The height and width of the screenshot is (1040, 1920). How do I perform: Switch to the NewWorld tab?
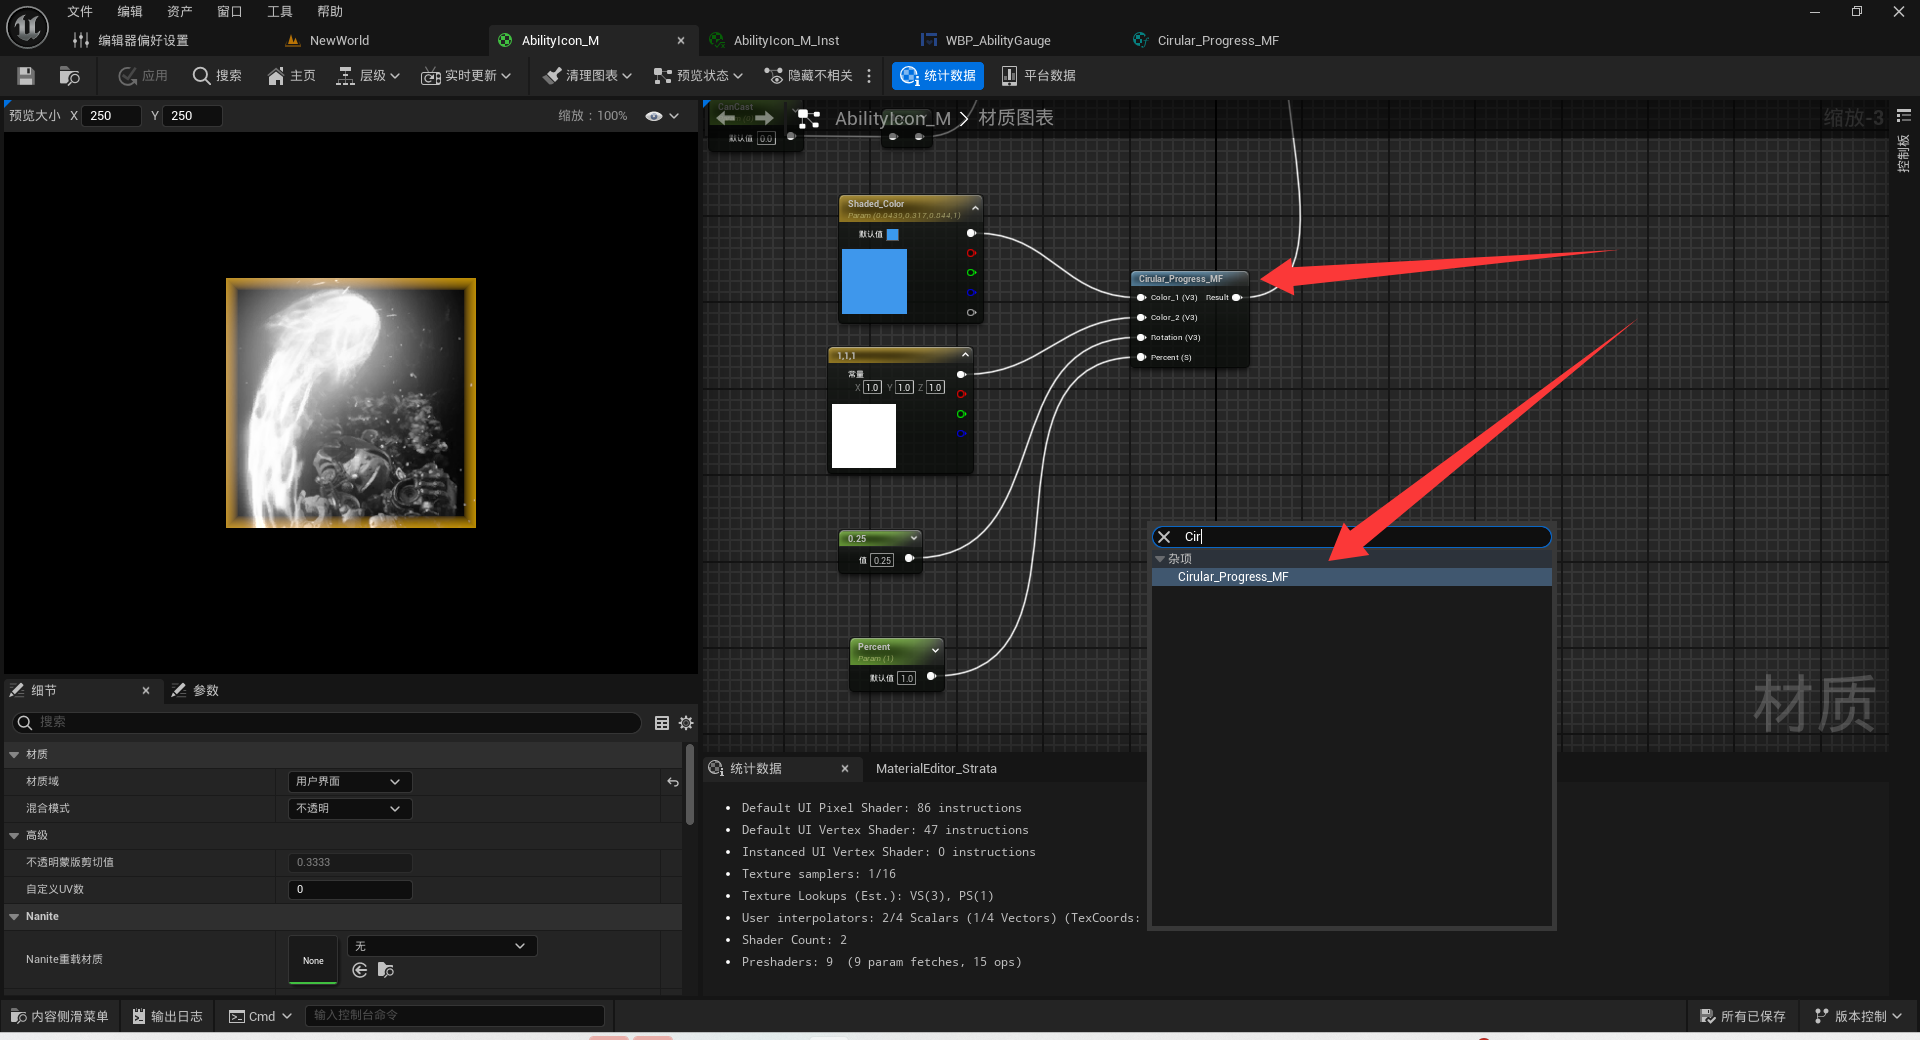pyautogui.click(x=328, y=41)
